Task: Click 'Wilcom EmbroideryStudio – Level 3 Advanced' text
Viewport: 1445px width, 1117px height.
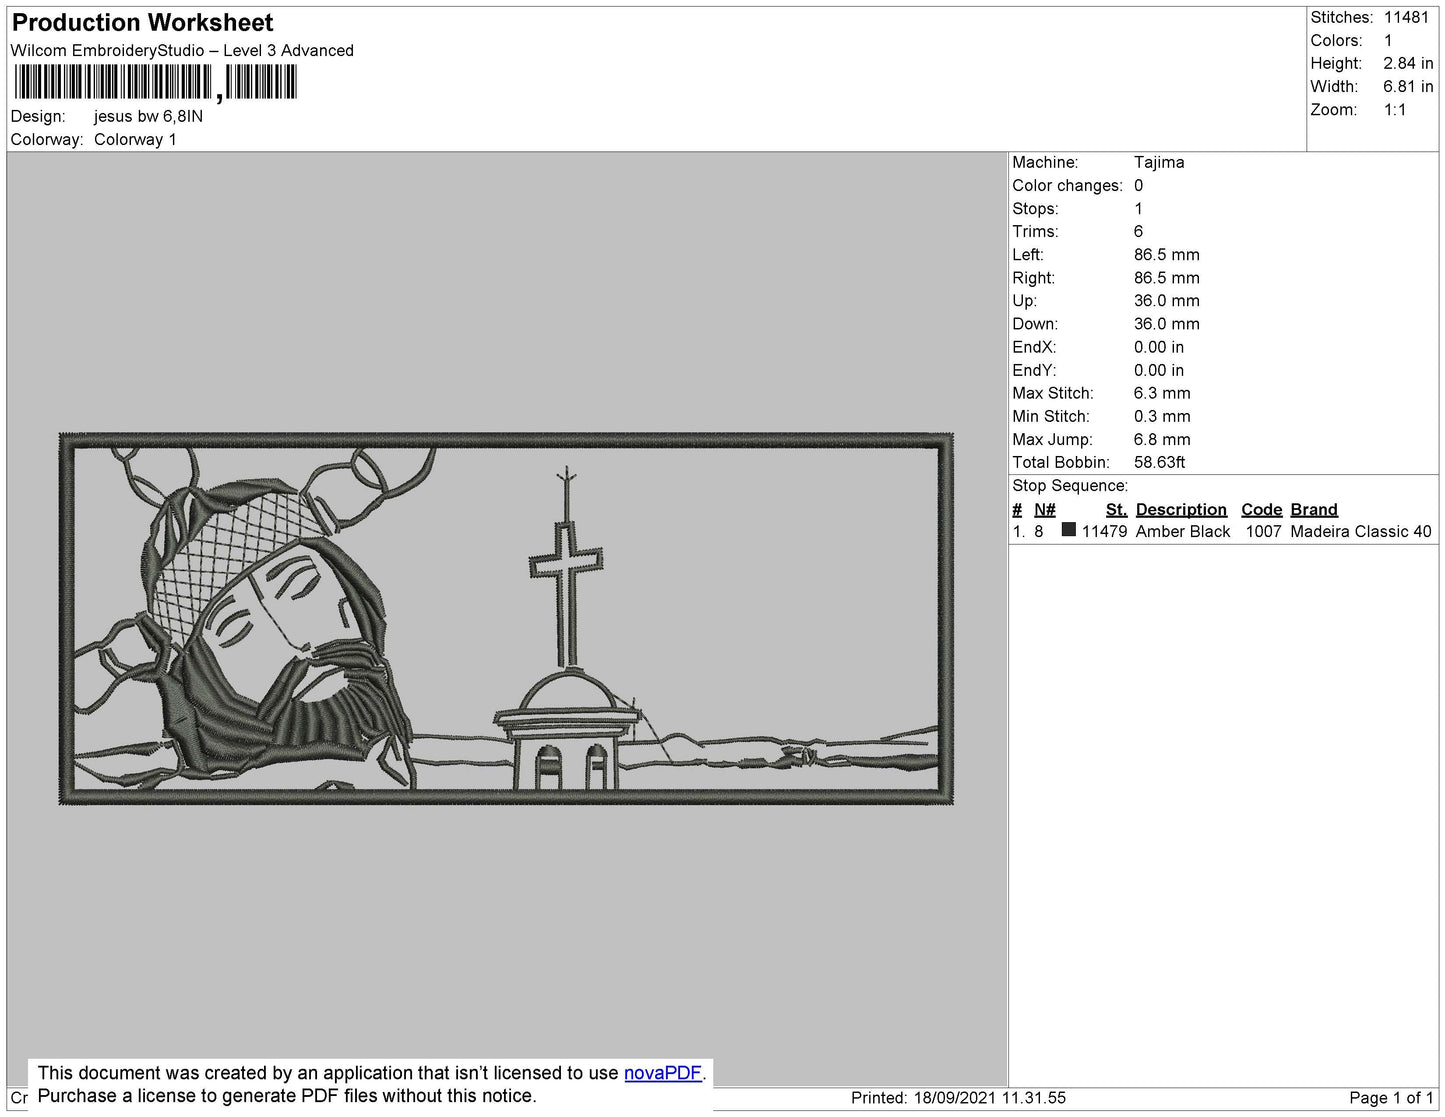Action: pyautogui.click(x=182, y=50)
